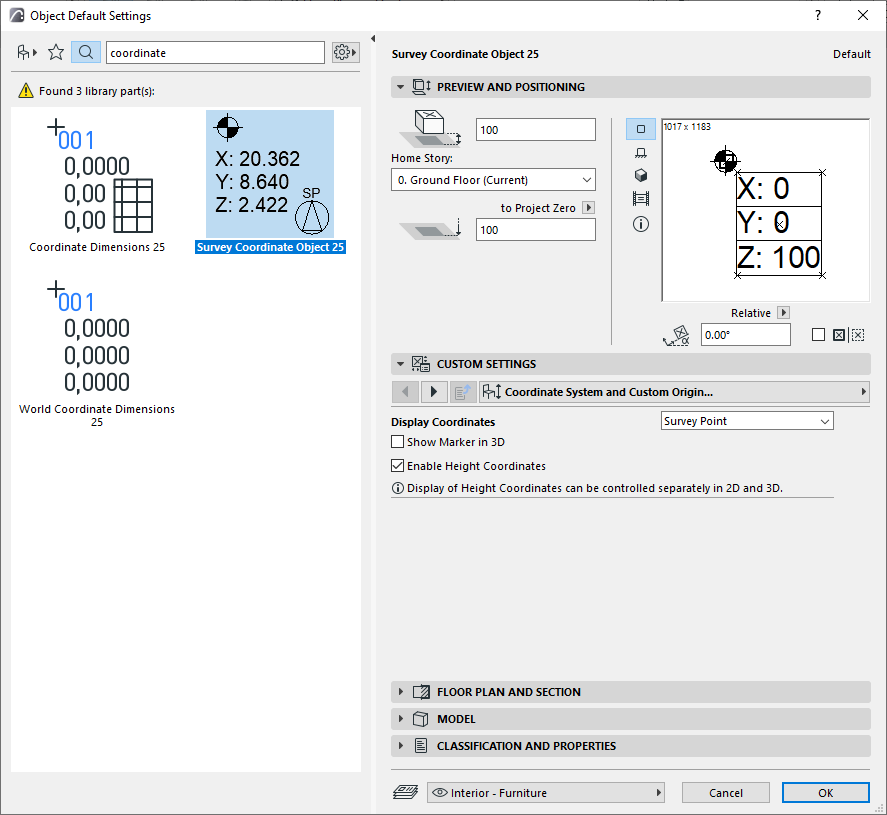The height and width of the screenshot is (815, 887).
Task: Open Coordinate System and Custom Origin page list
Action: click(x=674, y=392)
